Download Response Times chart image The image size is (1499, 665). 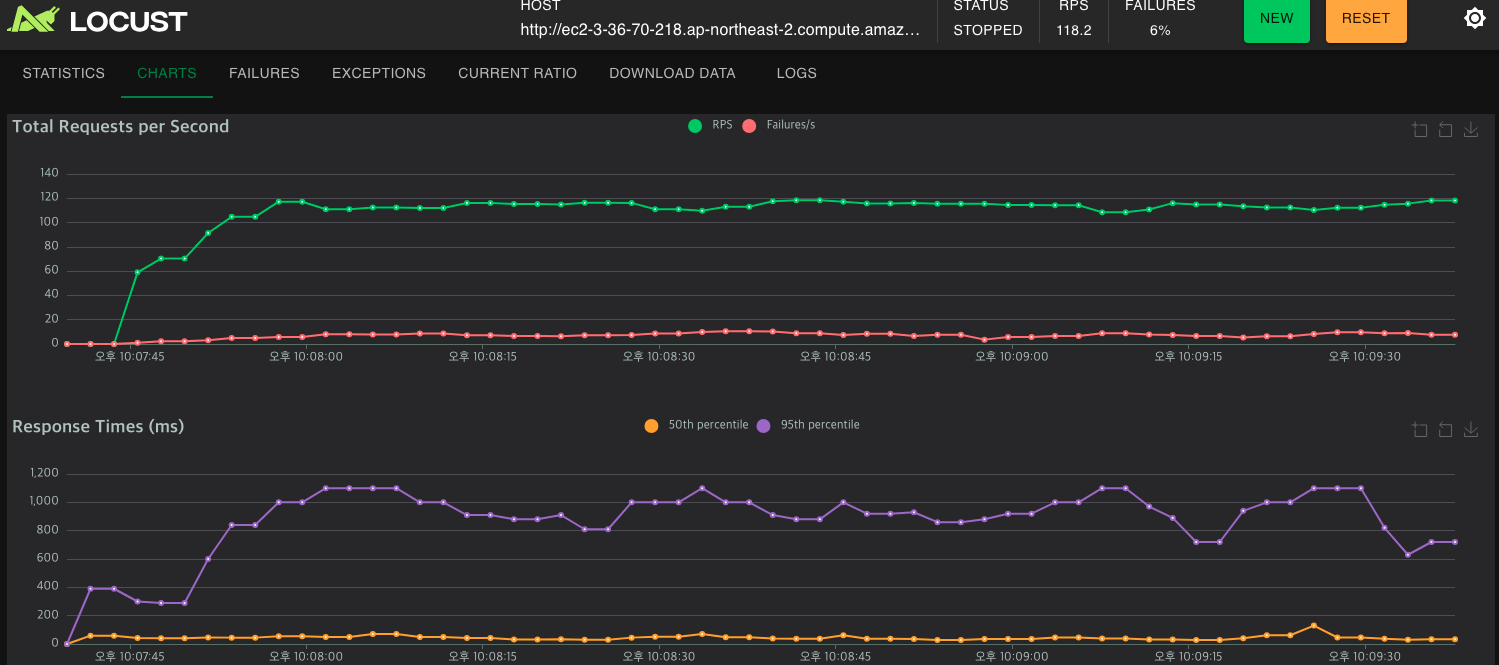pyautogui.click(x=1471, y=430)
